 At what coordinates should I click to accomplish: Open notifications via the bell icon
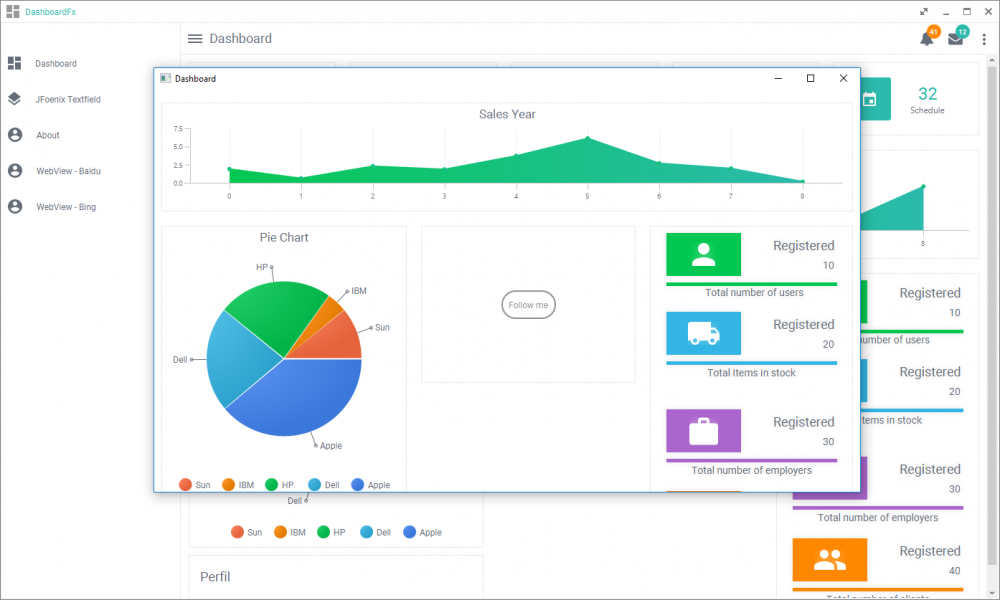click(x=926, y=38)
